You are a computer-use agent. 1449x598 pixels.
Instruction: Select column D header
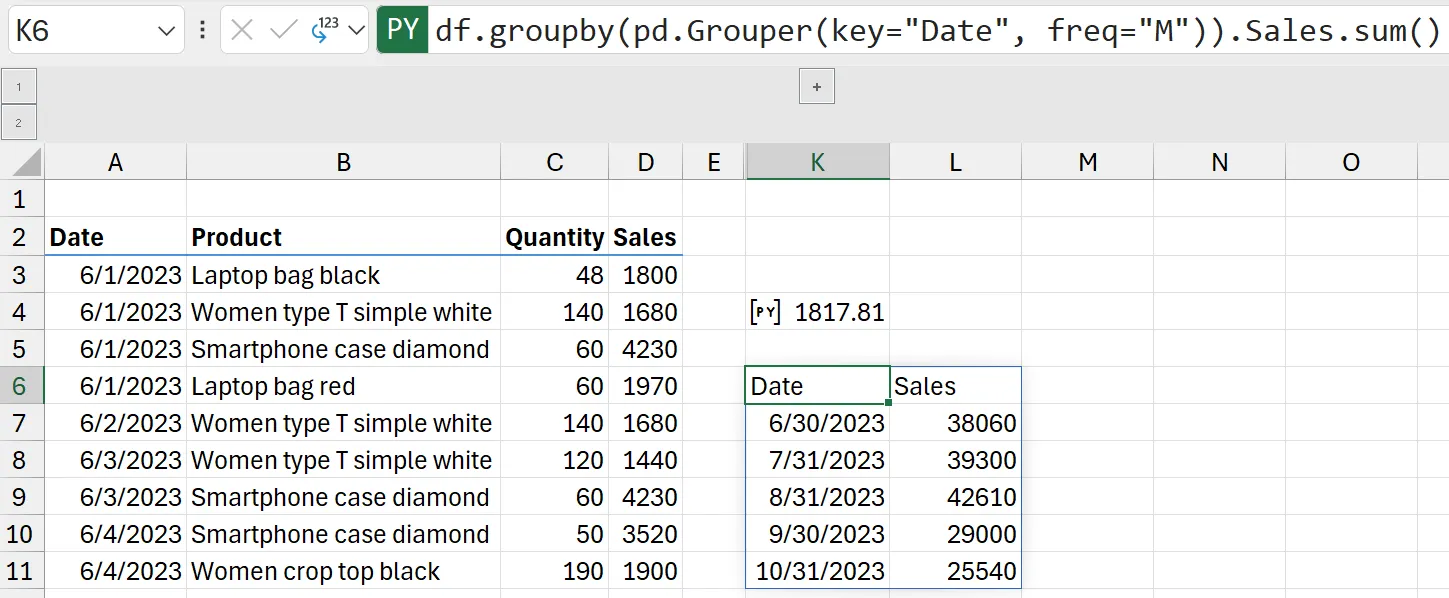[645, 161]
